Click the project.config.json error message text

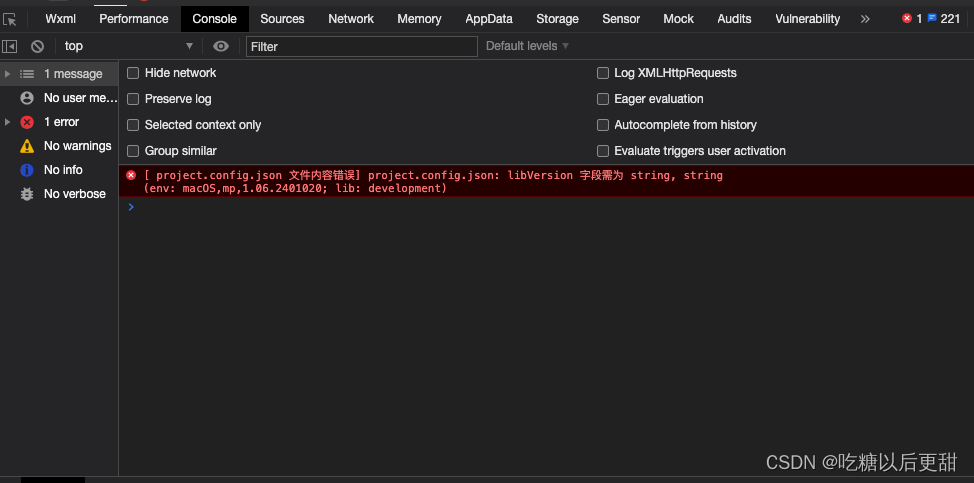click(x=434, y=176)
